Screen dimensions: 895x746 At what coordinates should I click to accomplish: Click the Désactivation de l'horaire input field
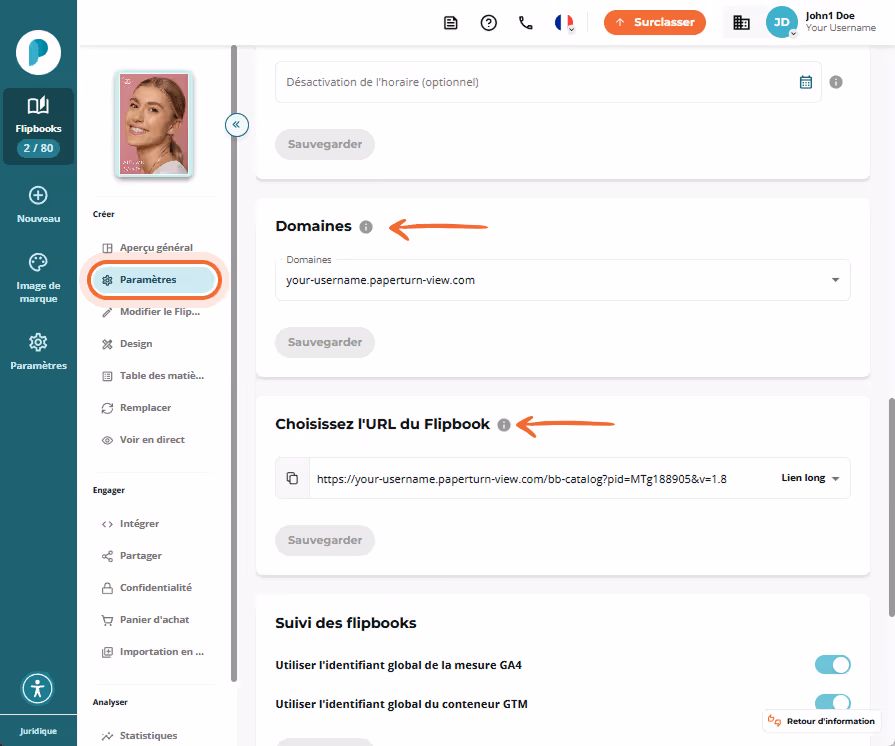coord(548,82)
